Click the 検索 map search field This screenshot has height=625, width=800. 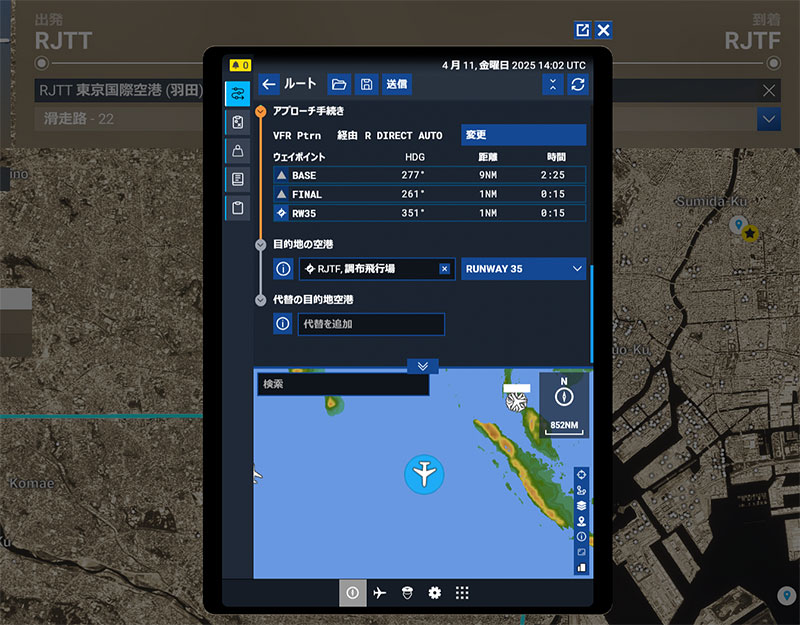[x=343, y=384]
